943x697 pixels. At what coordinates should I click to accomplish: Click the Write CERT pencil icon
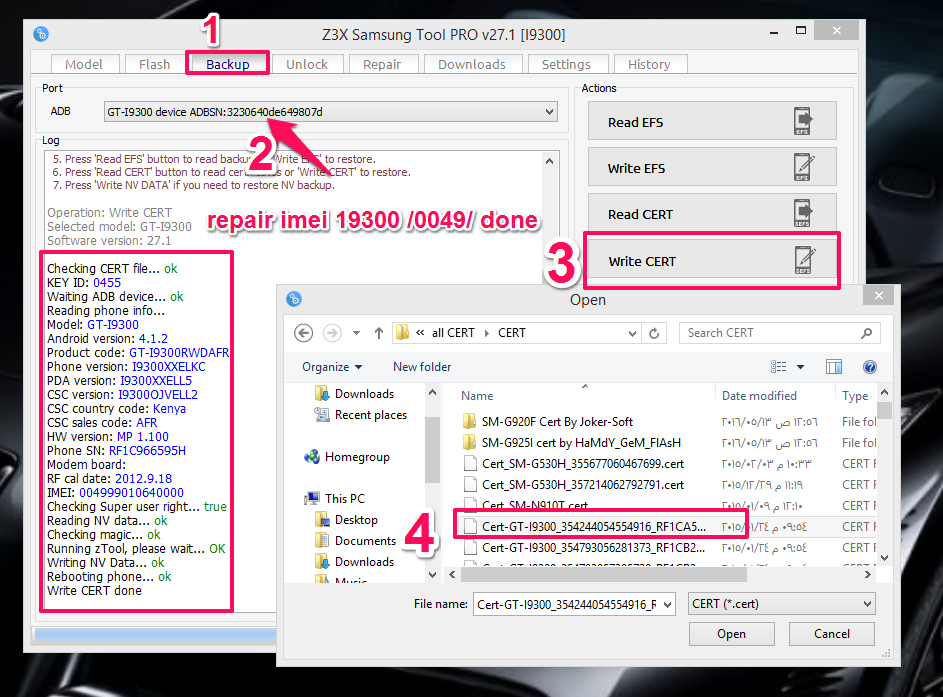pyautogui.click(x=804, y=260)
